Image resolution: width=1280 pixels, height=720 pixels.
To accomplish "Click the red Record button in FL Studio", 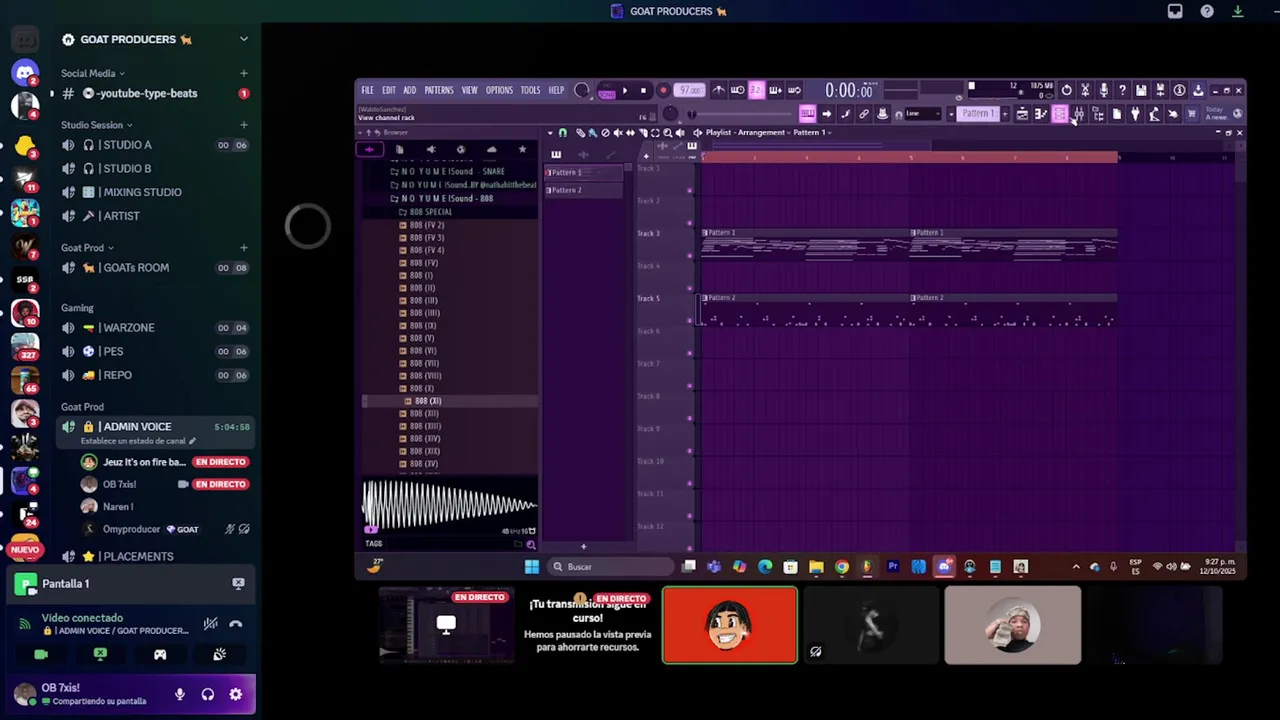I will pos(662,90).
